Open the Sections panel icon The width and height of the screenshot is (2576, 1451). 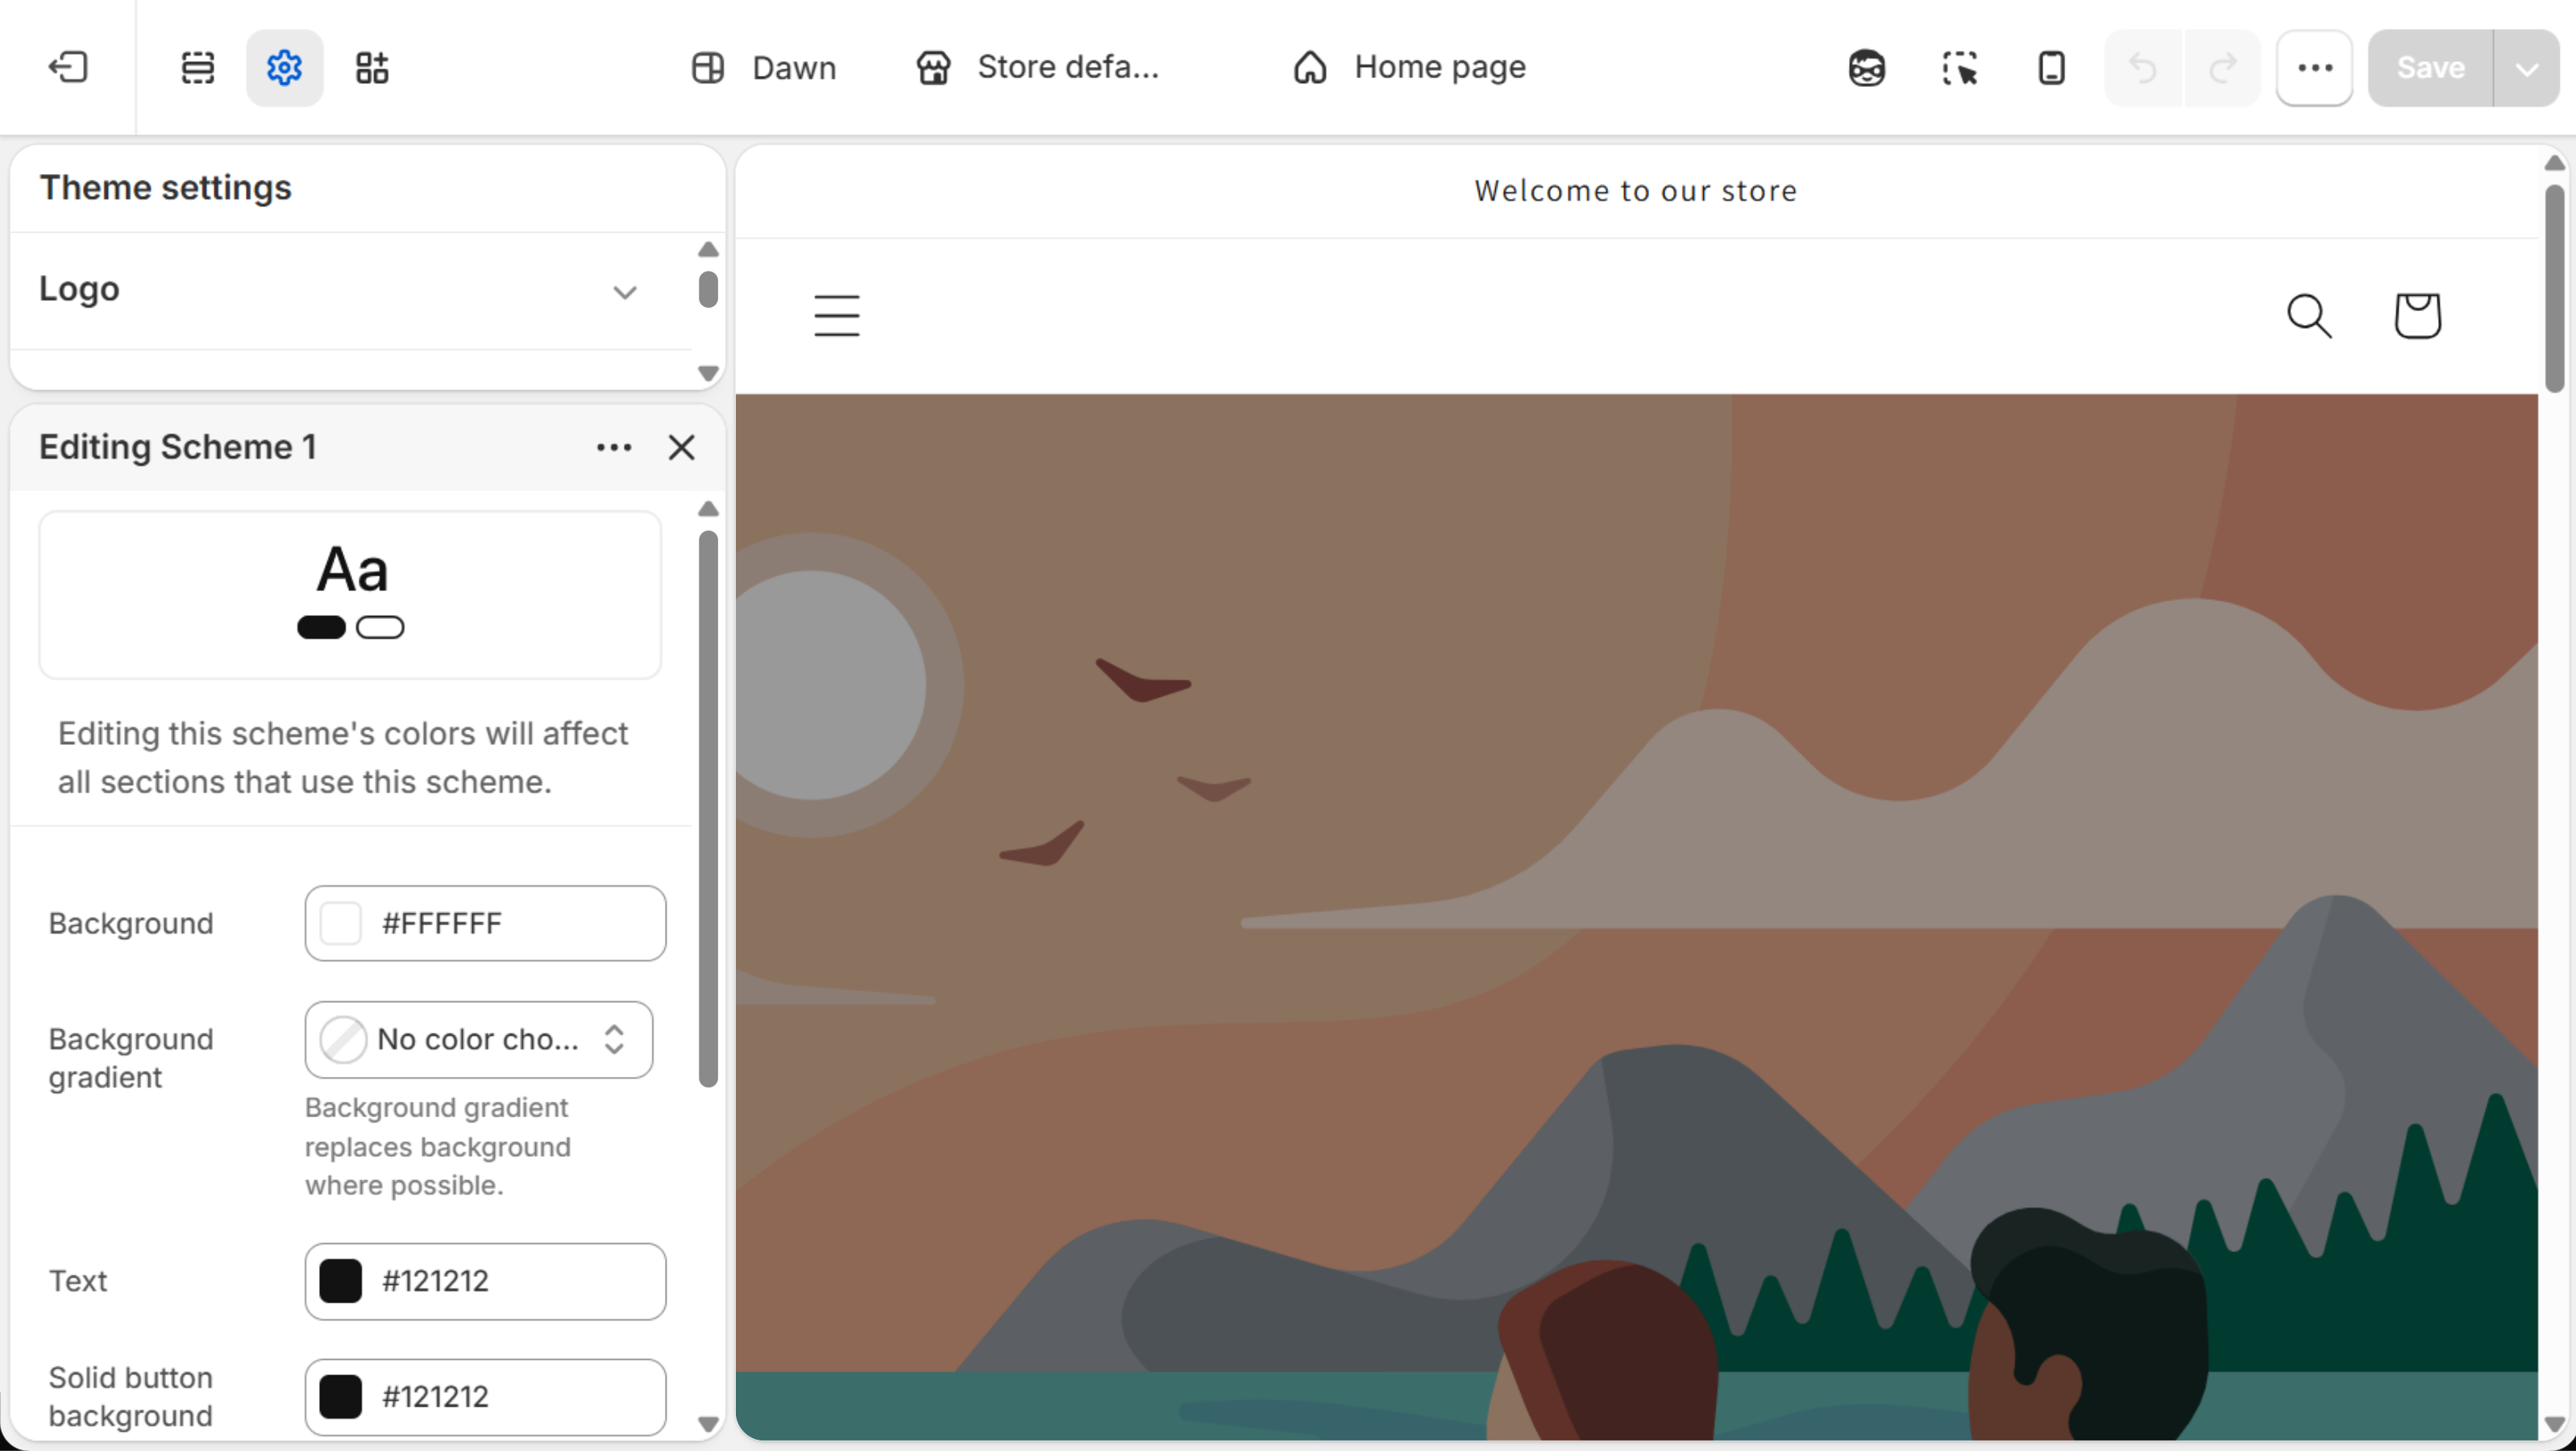[197, 68]
